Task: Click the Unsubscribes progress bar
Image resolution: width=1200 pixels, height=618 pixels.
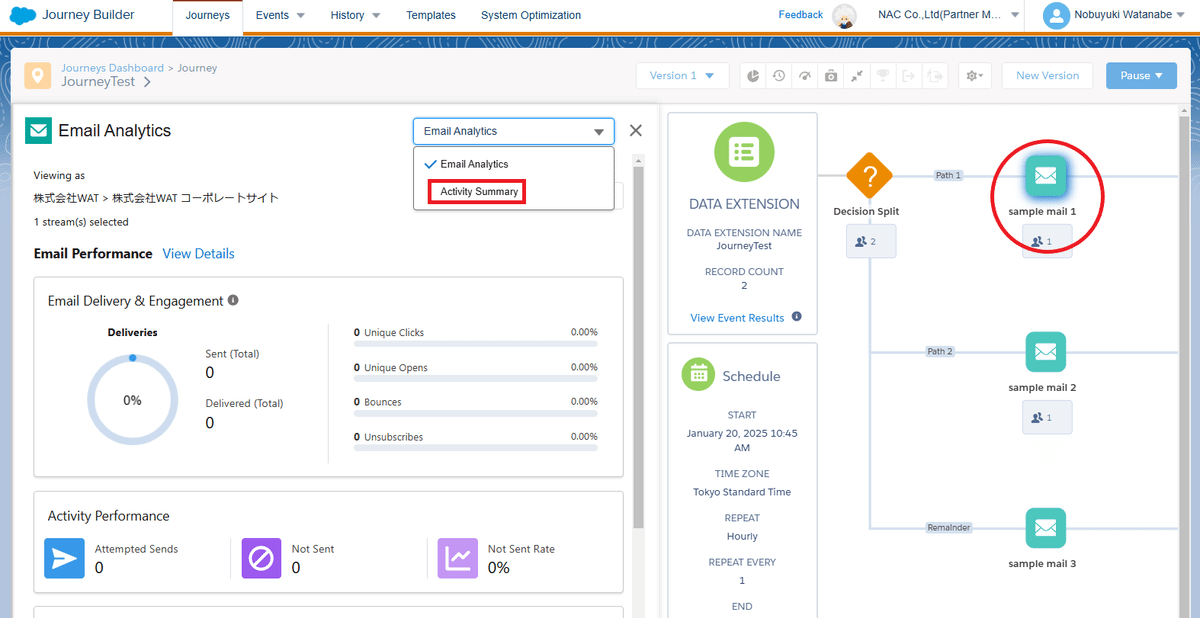Action: click(x=476, y=449)
